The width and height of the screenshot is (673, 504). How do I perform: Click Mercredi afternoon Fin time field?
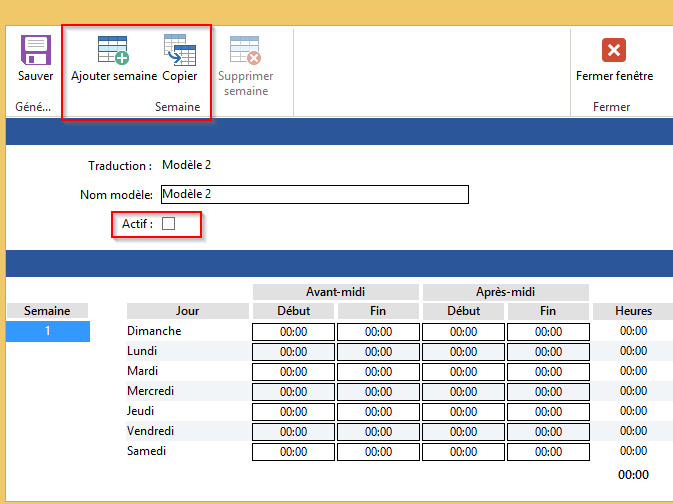click(548, 392)
